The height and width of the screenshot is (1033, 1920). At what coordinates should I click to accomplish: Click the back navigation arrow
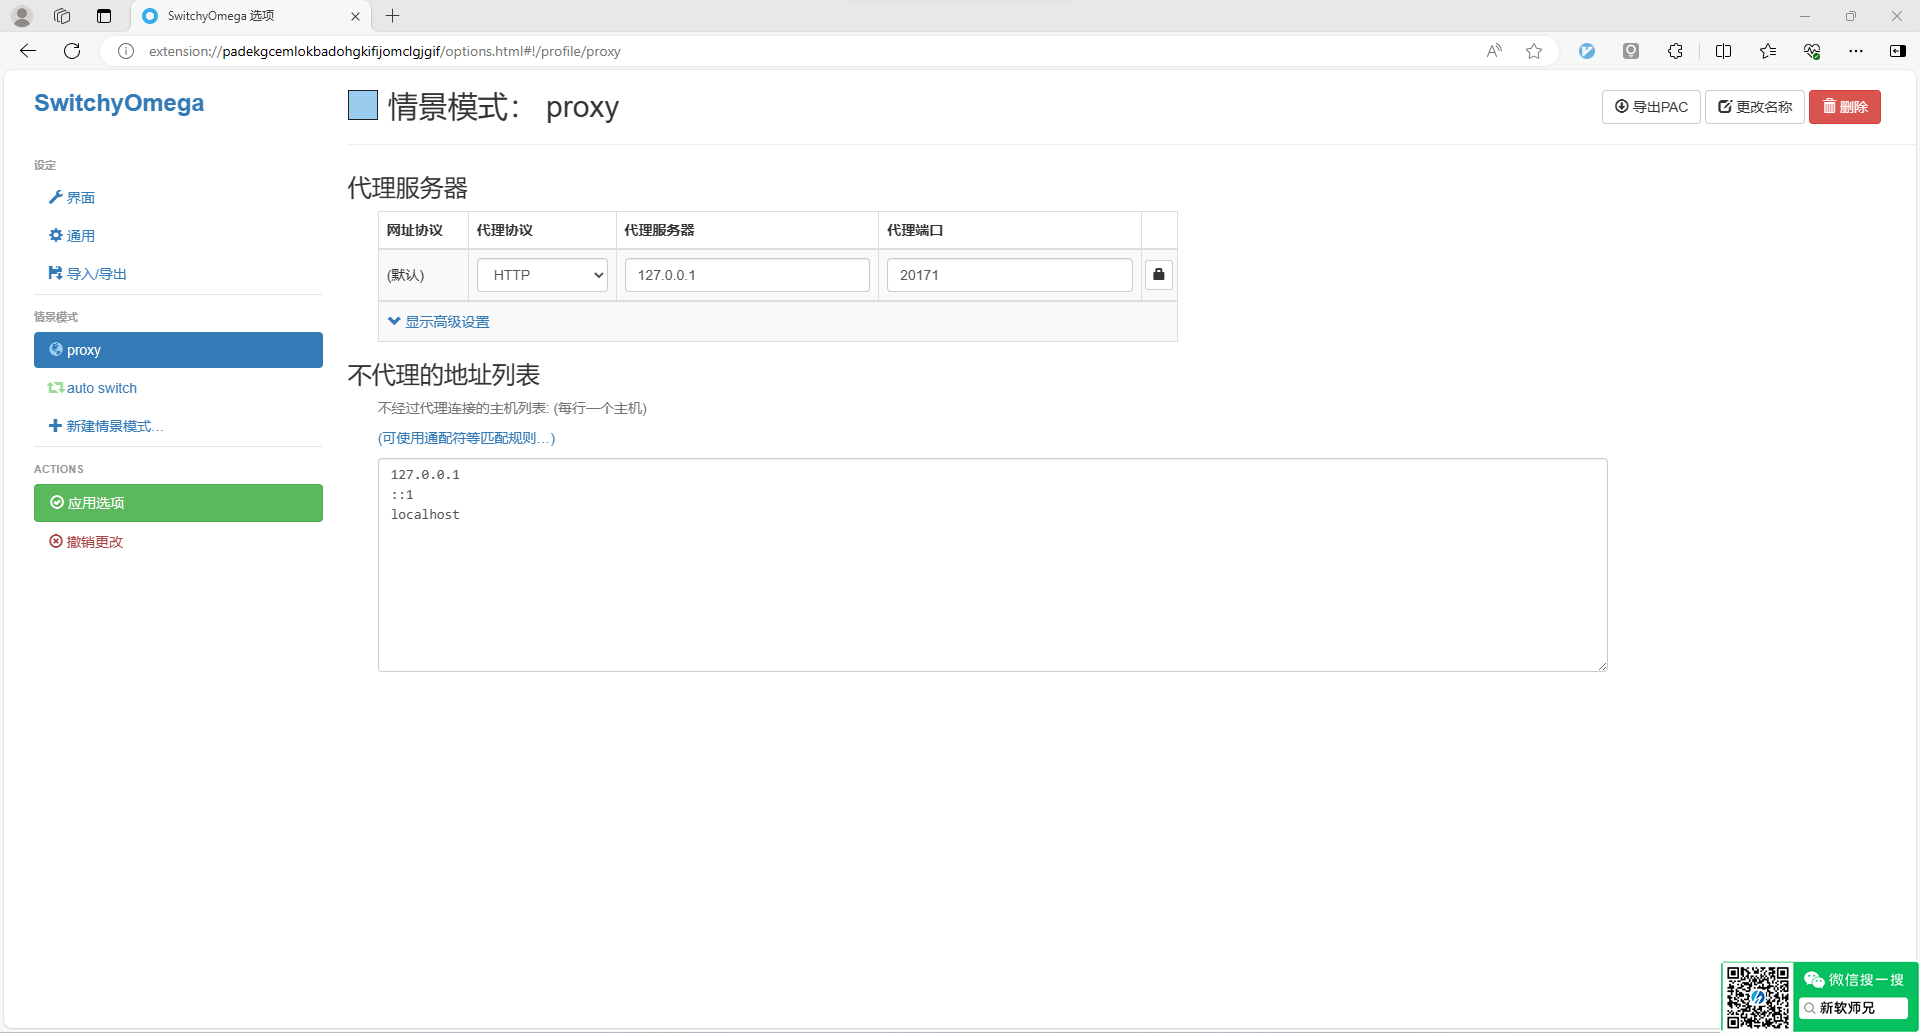click(x=28, y=51)
